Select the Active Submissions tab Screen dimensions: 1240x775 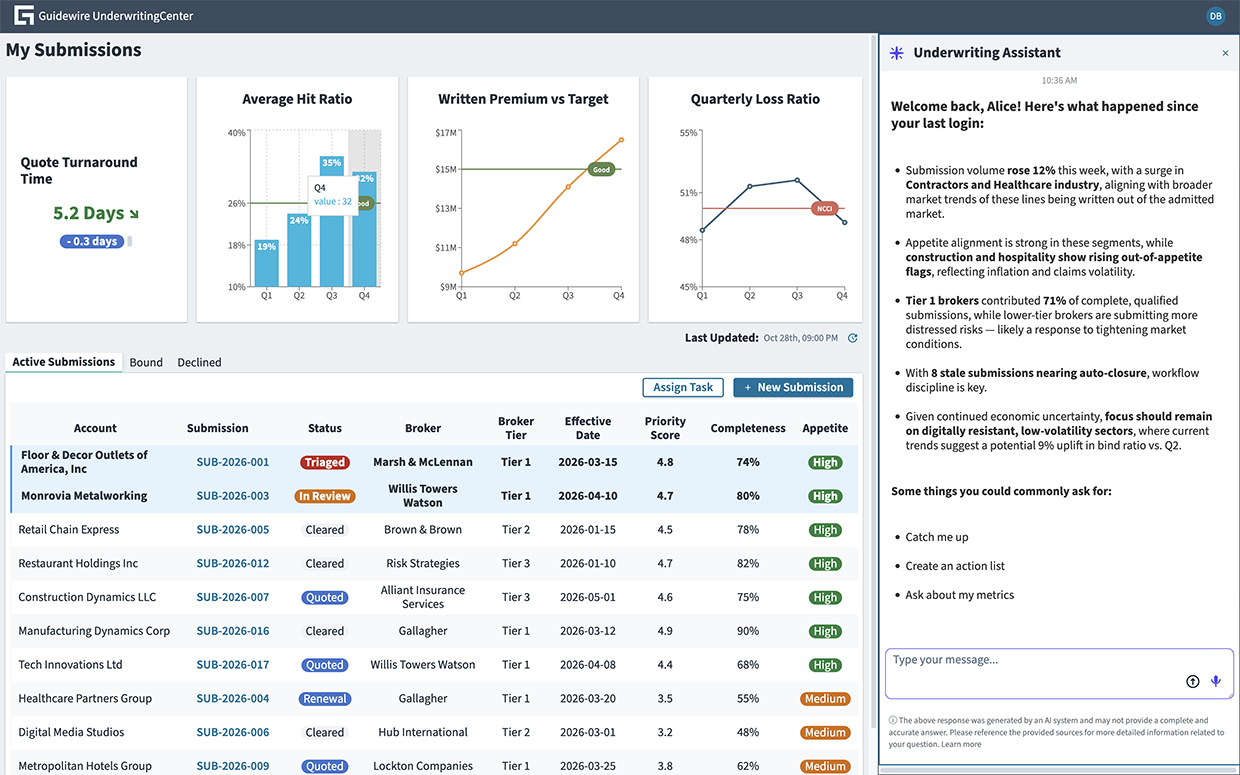(63, 362)
